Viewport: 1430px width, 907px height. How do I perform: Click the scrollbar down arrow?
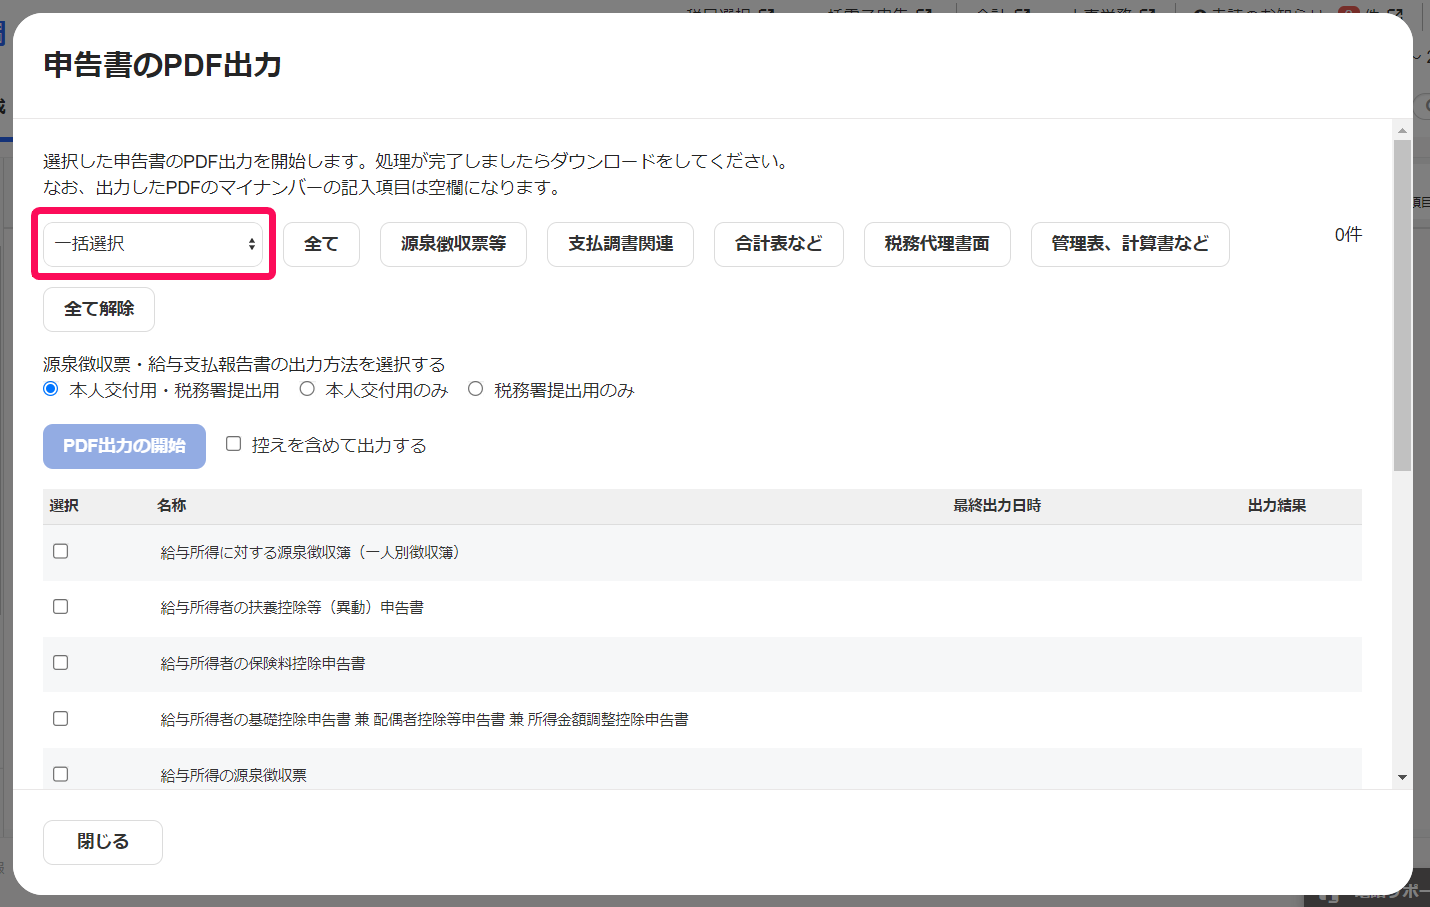tap(1402, 777)
